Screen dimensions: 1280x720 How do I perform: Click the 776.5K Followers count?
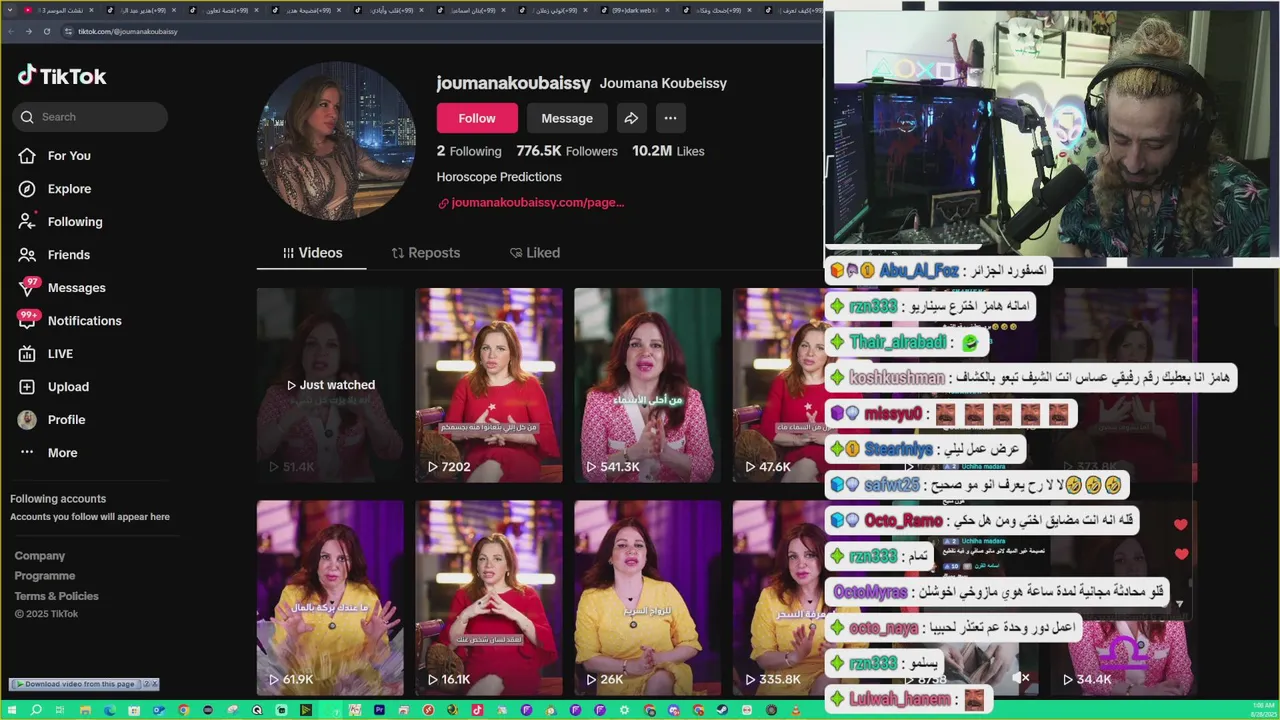click(567, 151)
